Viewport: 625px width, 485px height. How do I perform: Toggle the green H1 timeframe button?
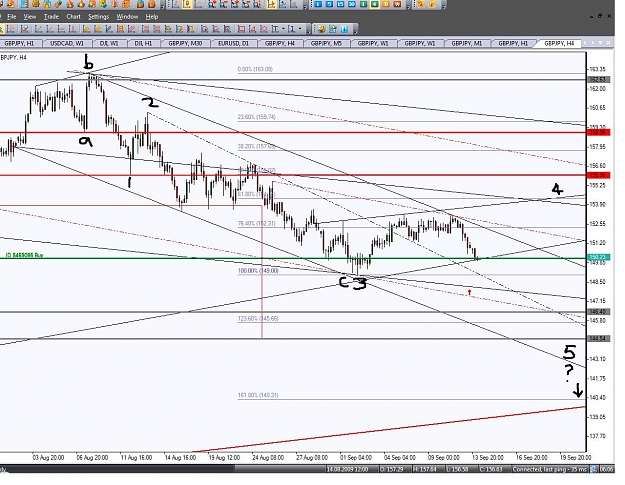point(363,4)
